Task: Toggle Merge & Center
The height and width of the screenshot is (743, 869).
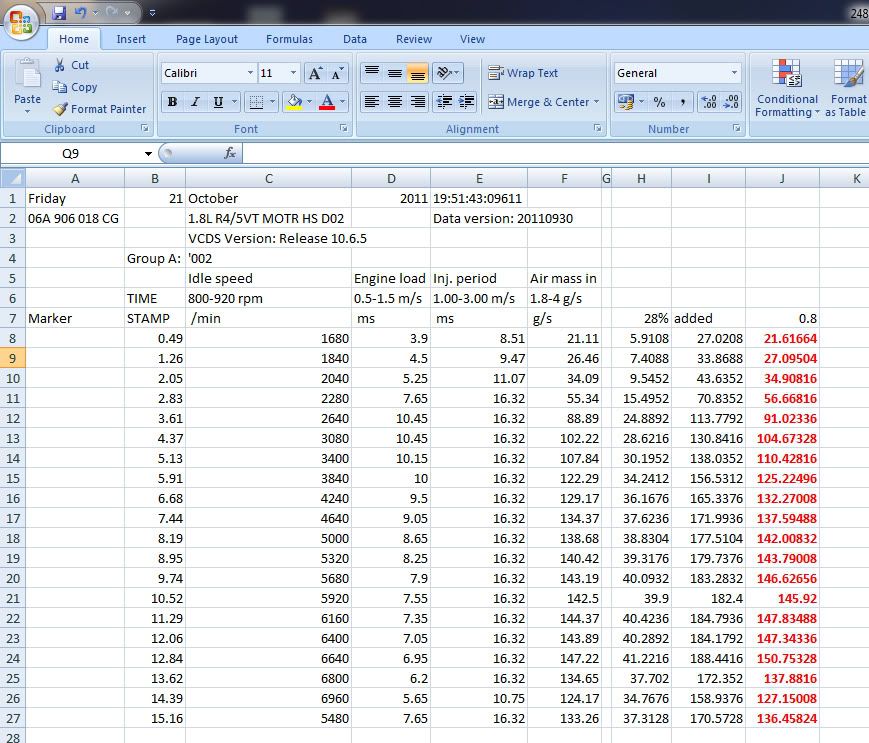Action: coord(538,102)
